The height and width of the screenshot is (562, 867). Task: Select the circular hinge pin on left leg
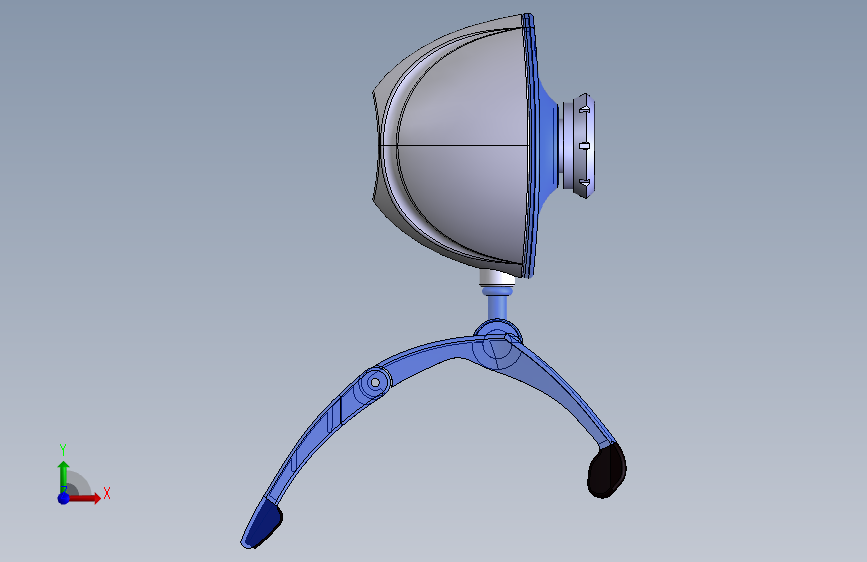pos(375,382)
